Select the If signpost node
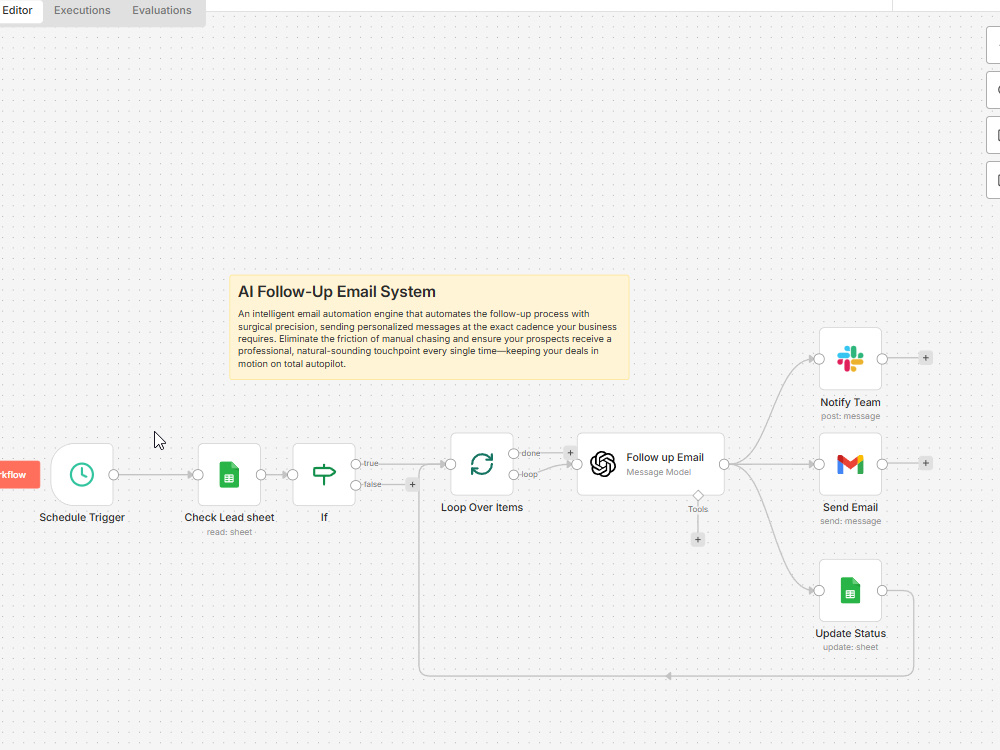Viewport: 1000px width, 750px height. [x=324, y=474]
